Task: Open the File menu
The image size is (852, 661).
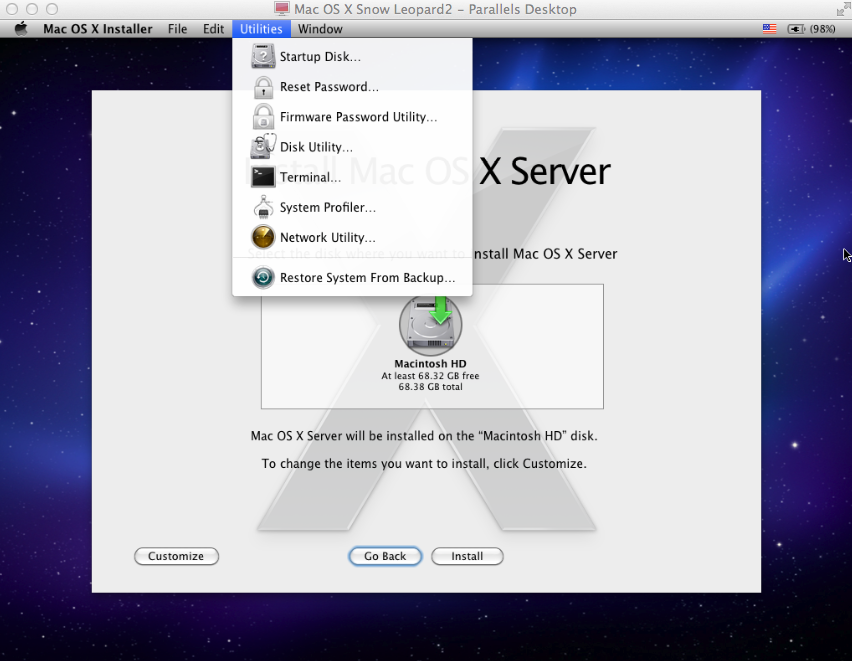Action: [x=177, y=29]
